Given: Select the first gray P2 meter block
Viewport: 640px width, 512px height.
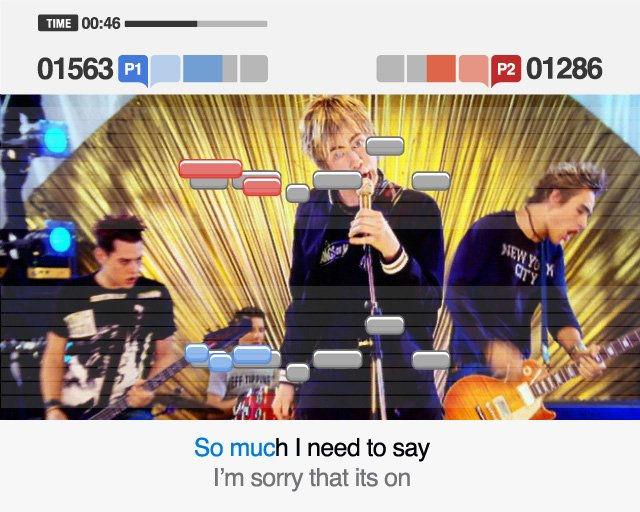Looking at the screenshot, I should click(391, 69).
